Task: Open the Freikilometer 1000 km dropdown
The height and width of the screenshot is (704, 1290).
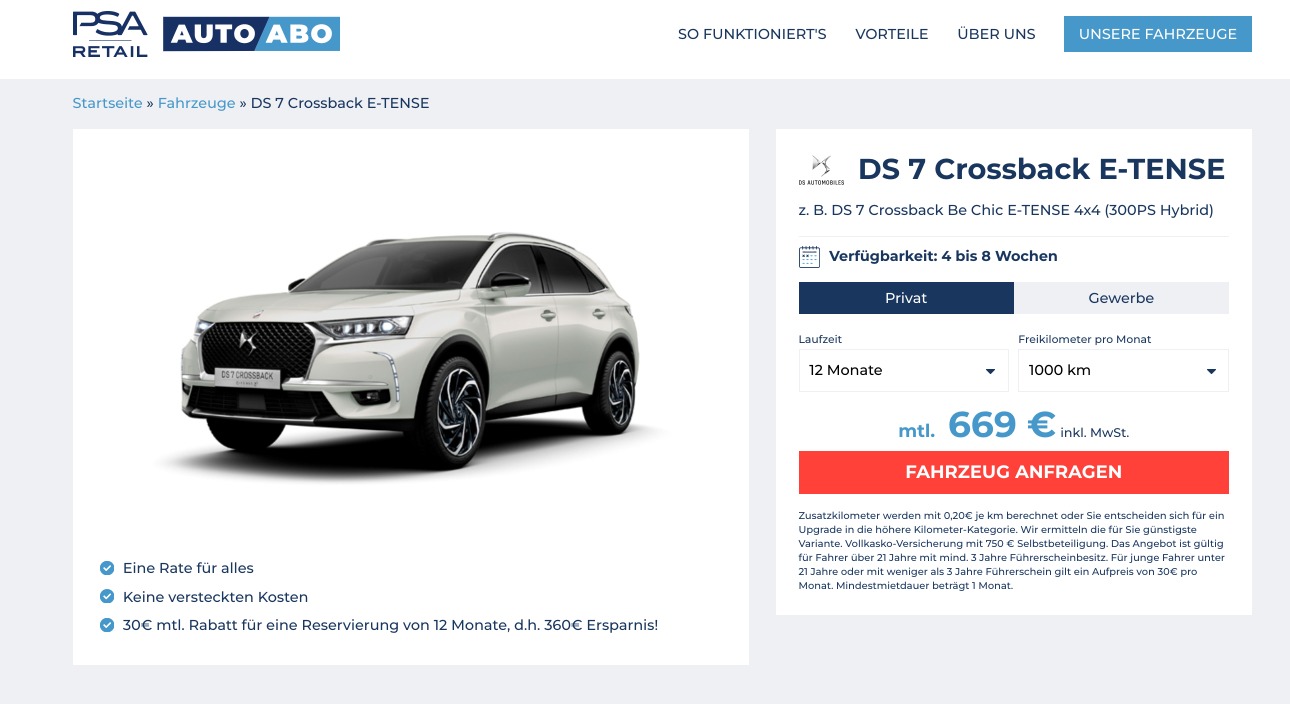Action: click(x=1123, y=370)
